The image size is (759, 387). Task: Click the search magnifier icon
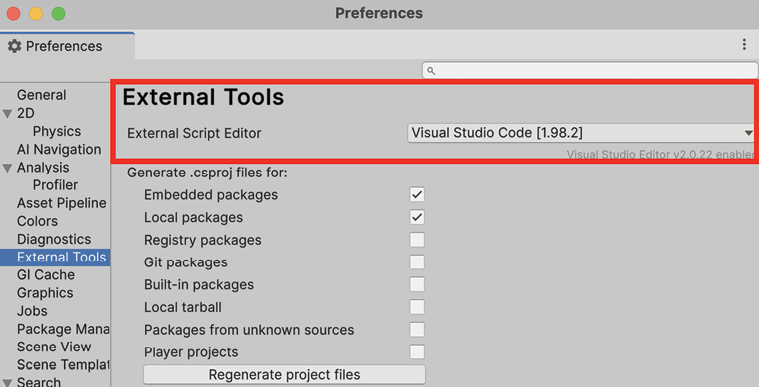click(x=431, y=71)
